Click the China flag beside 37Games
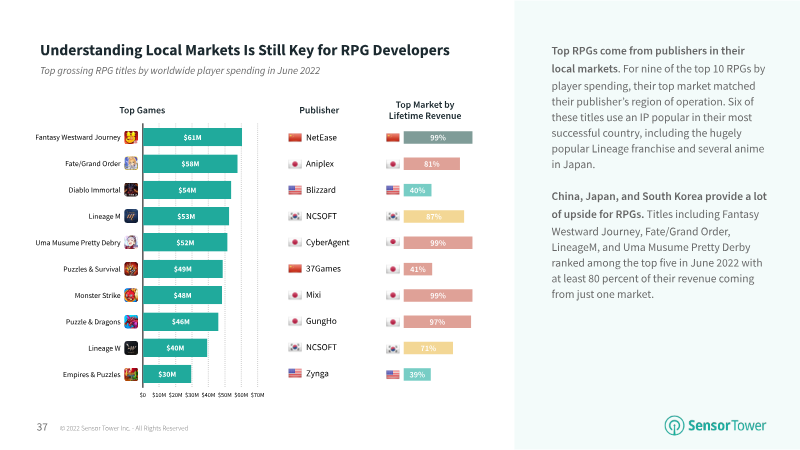Screen dimensions: 800x450 click(295, 268)
